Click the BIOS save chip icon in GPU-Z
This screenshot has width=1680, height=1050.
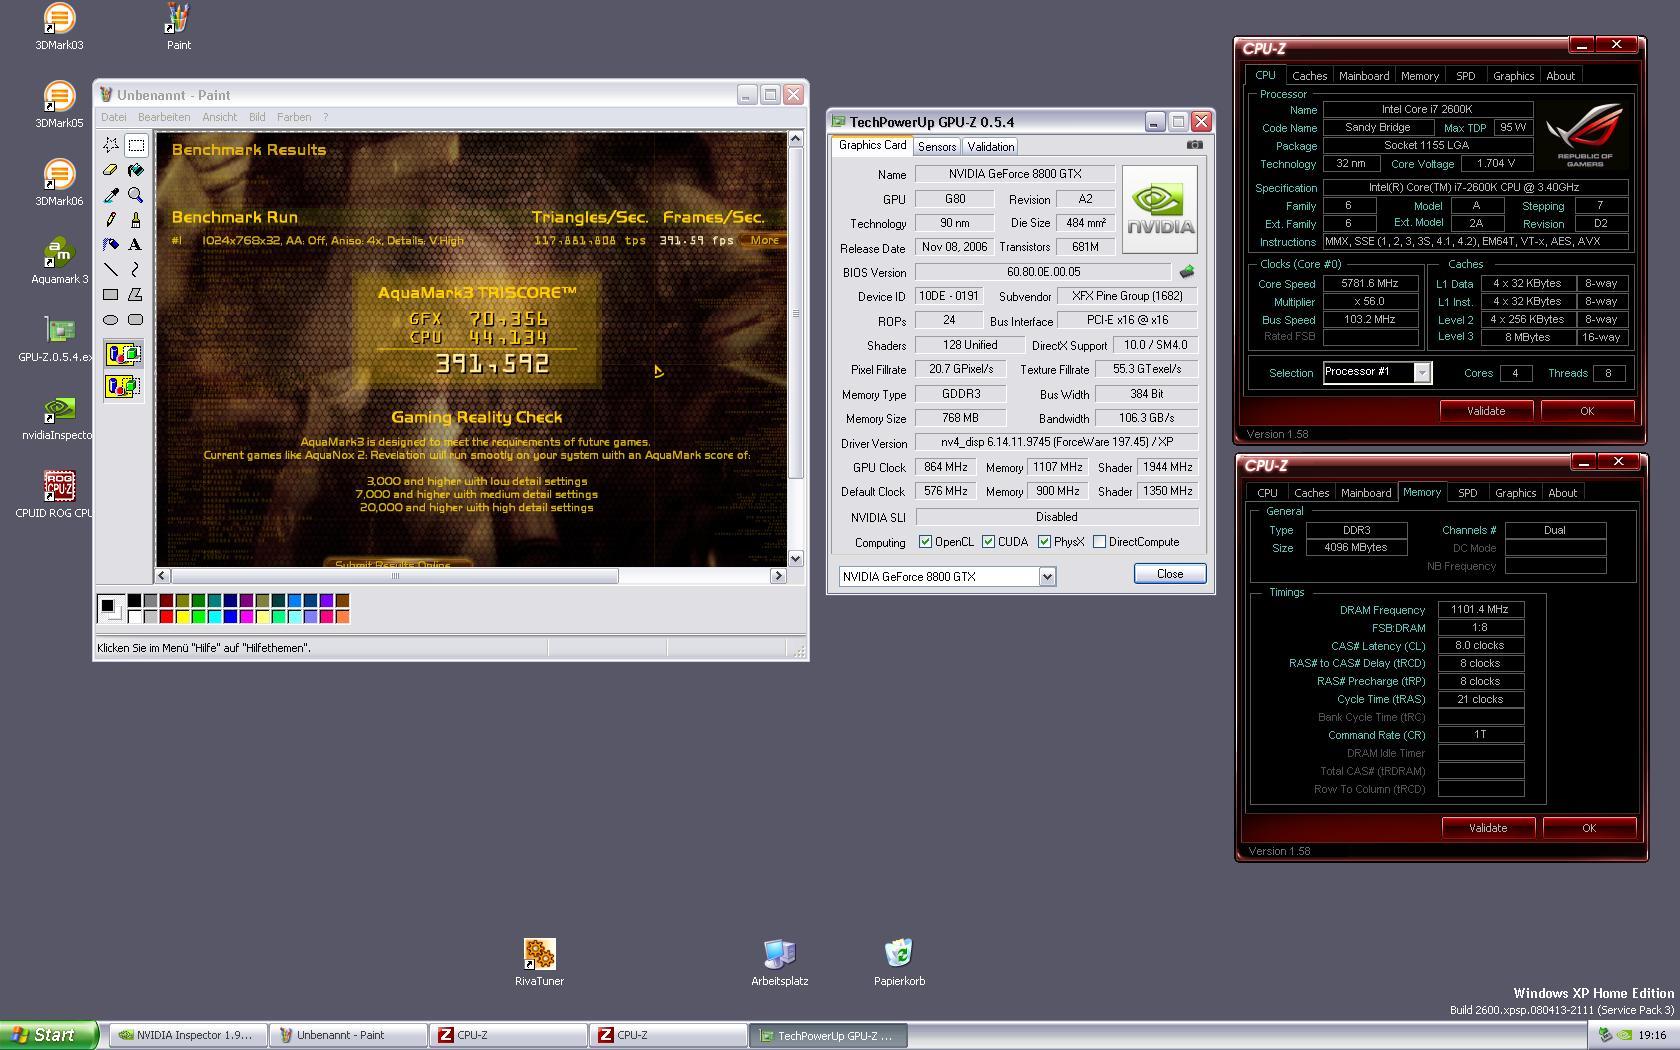coord(1187,272)
